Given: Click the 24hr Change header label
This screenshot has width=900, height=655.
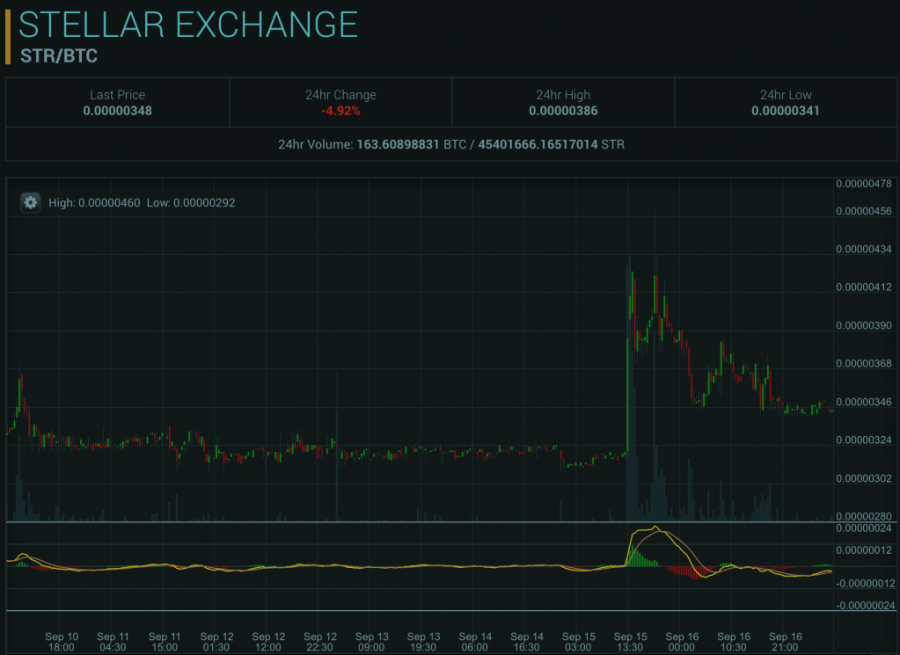Looking at the screenshot, I should [x=340, y=95].
